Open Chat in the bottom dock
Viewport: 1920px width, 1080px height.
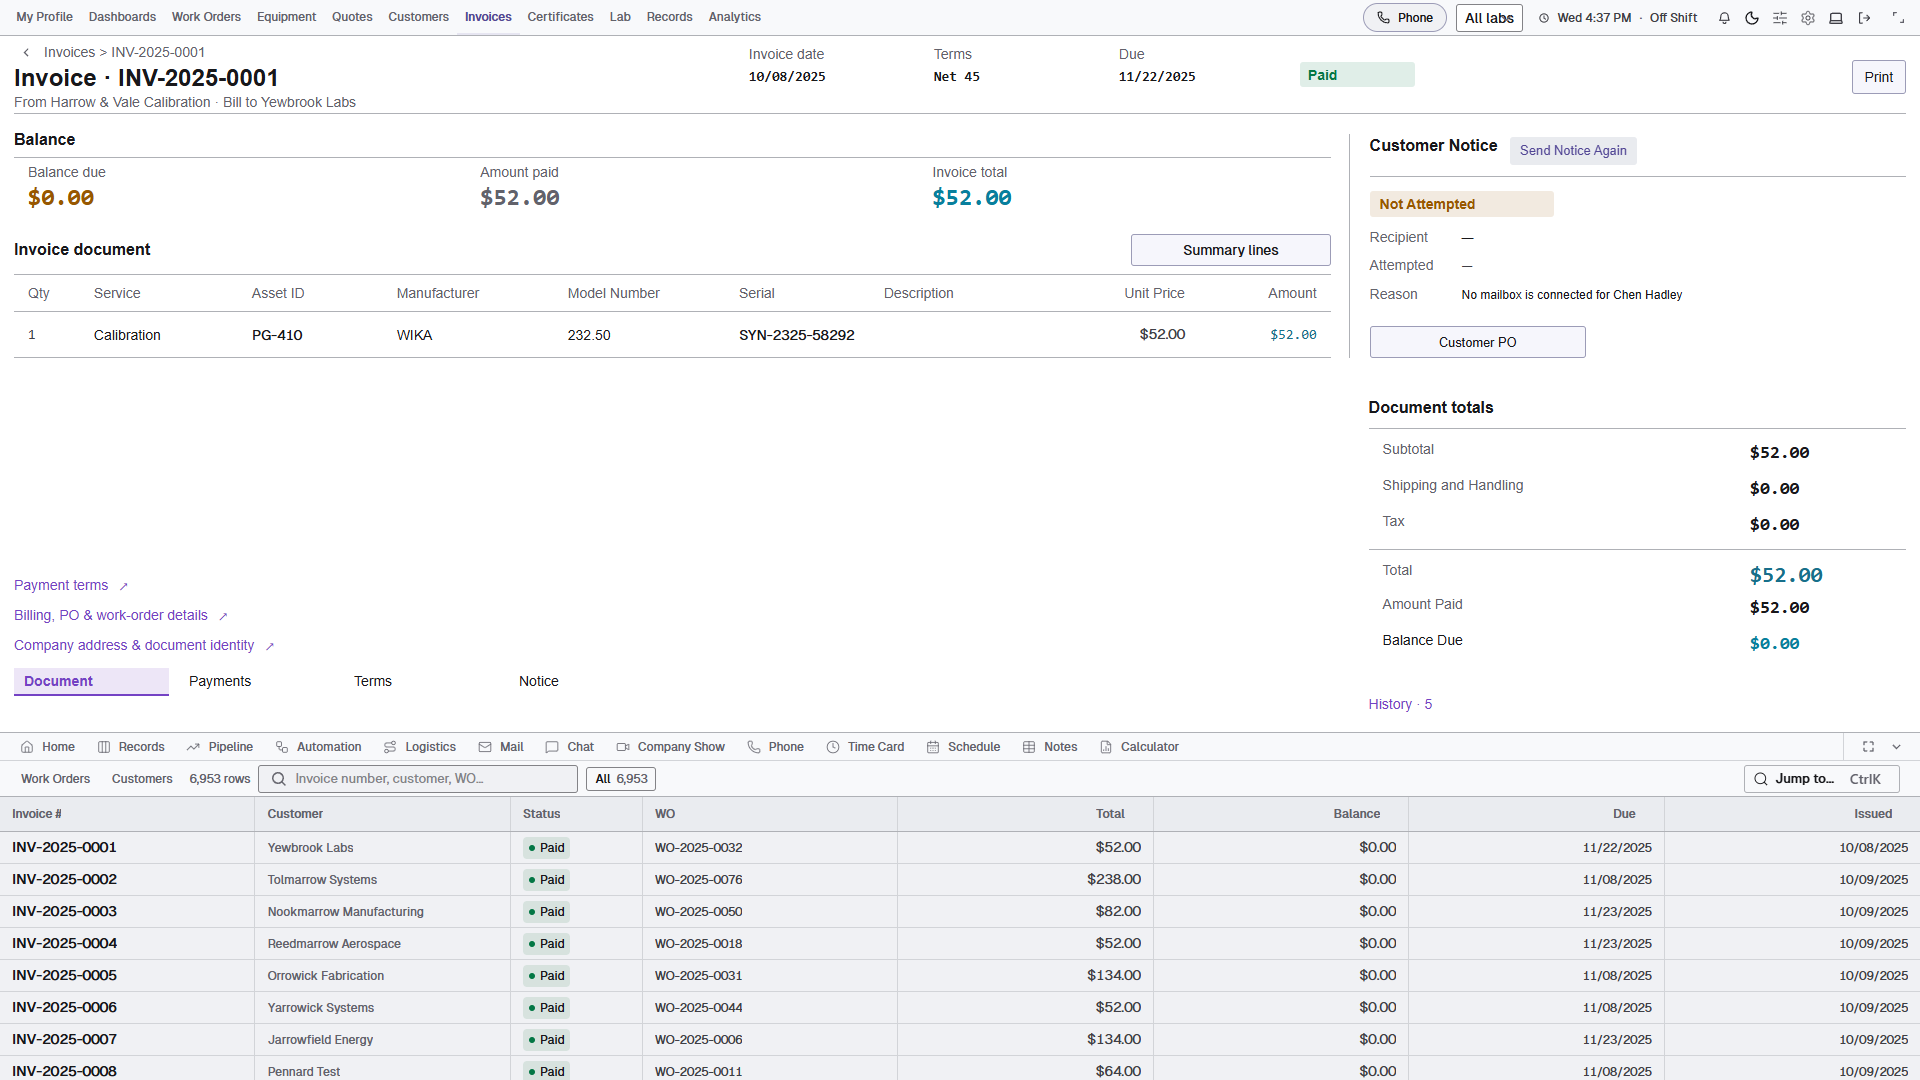[x=570, y=747]
